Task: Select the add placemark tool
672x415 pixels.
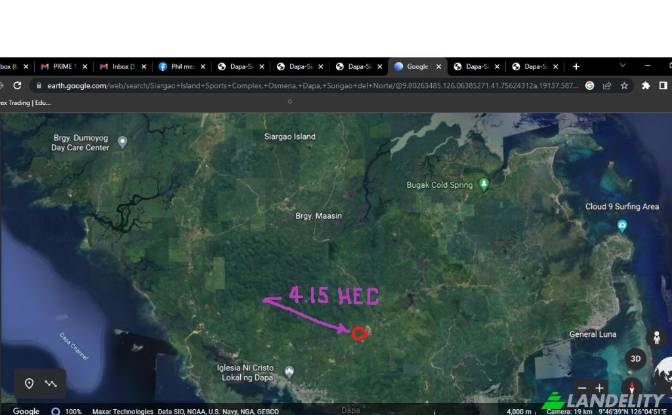Action: coord(29,383)
